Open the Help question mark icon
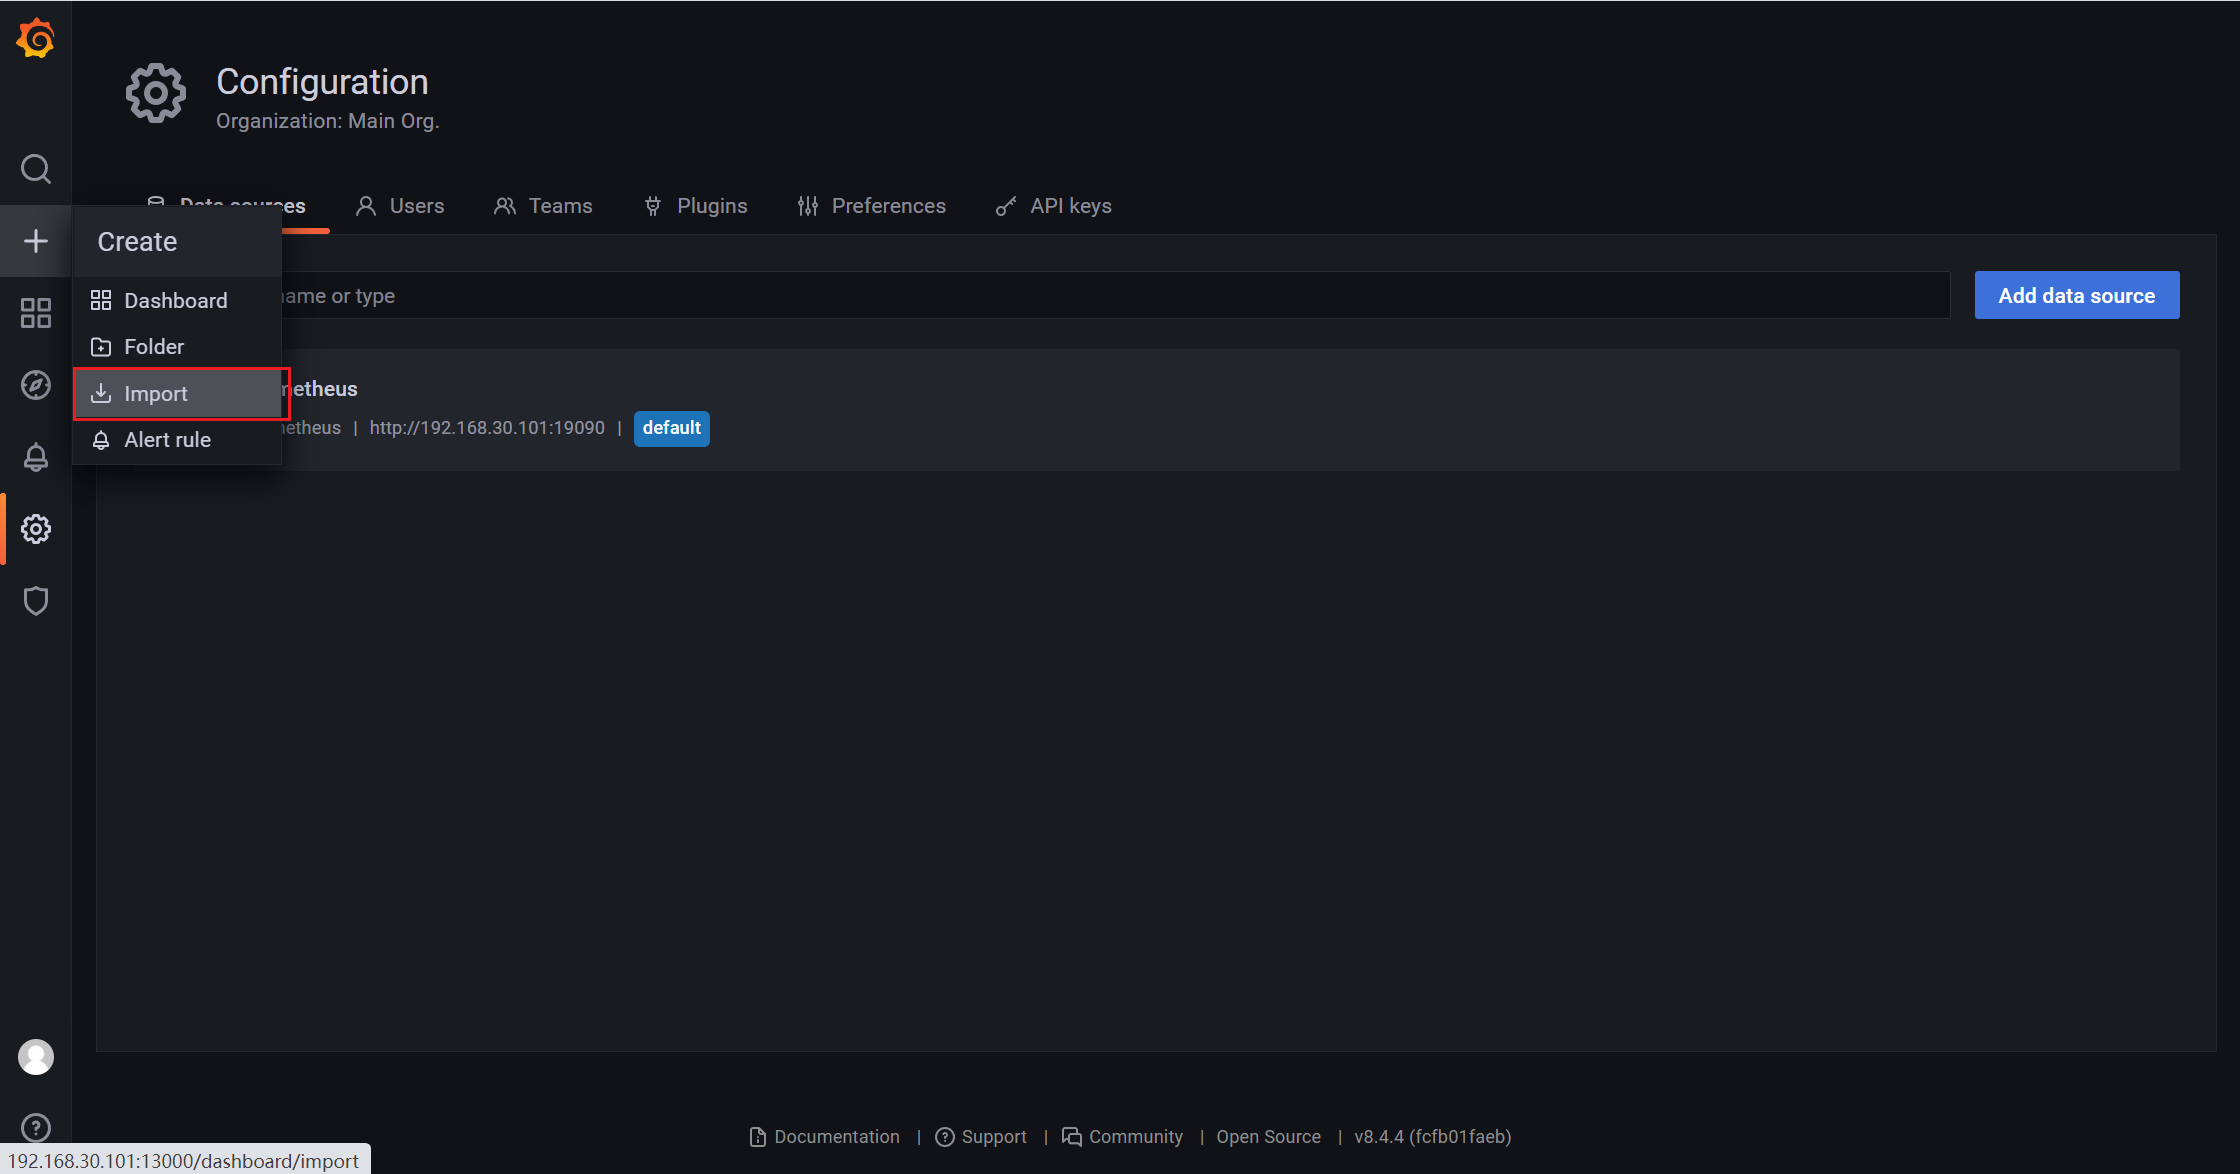This screenshot has height=1174, width=2240. pos(36,1128)
